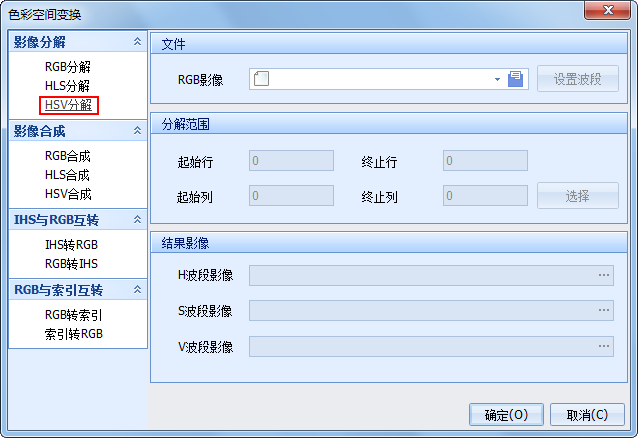The width and height of the screenshot is (638, 438).
Task: Click the file icon in RGB影像 box
Action: pyautogui.click(x=262, y=80)
